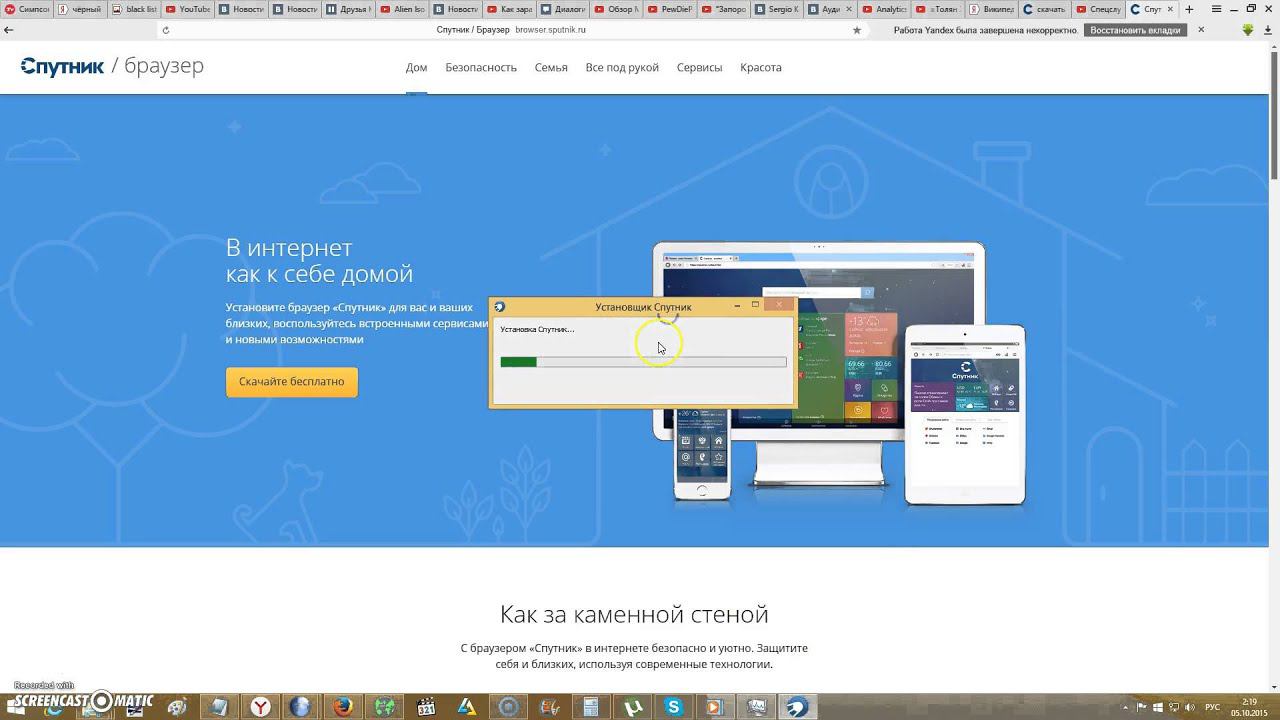Screen dimensions: 1280x720
Task: Click the page reload icon
Action: [x=166, y=30]
